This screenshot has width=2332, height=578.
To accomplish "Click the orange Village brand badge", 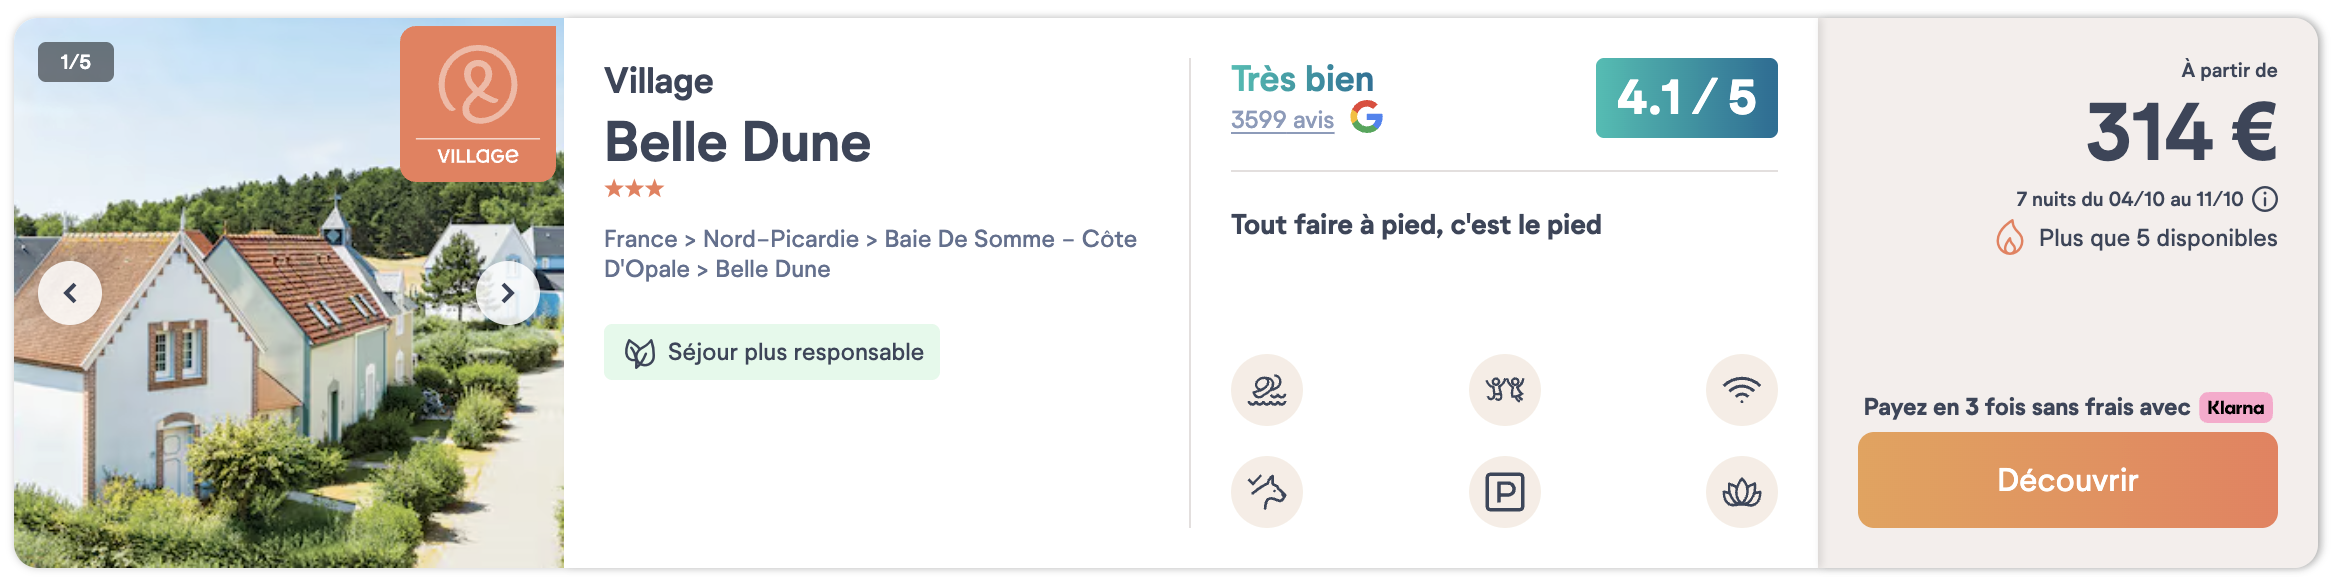I will pyautogui.click(x=478, y=104).
